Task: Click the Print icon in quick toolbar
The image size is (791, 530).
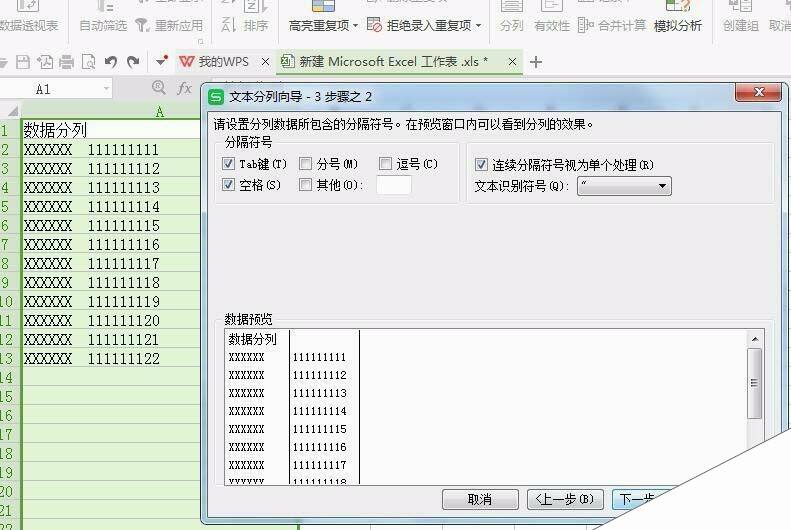Action: click(67, 62)
